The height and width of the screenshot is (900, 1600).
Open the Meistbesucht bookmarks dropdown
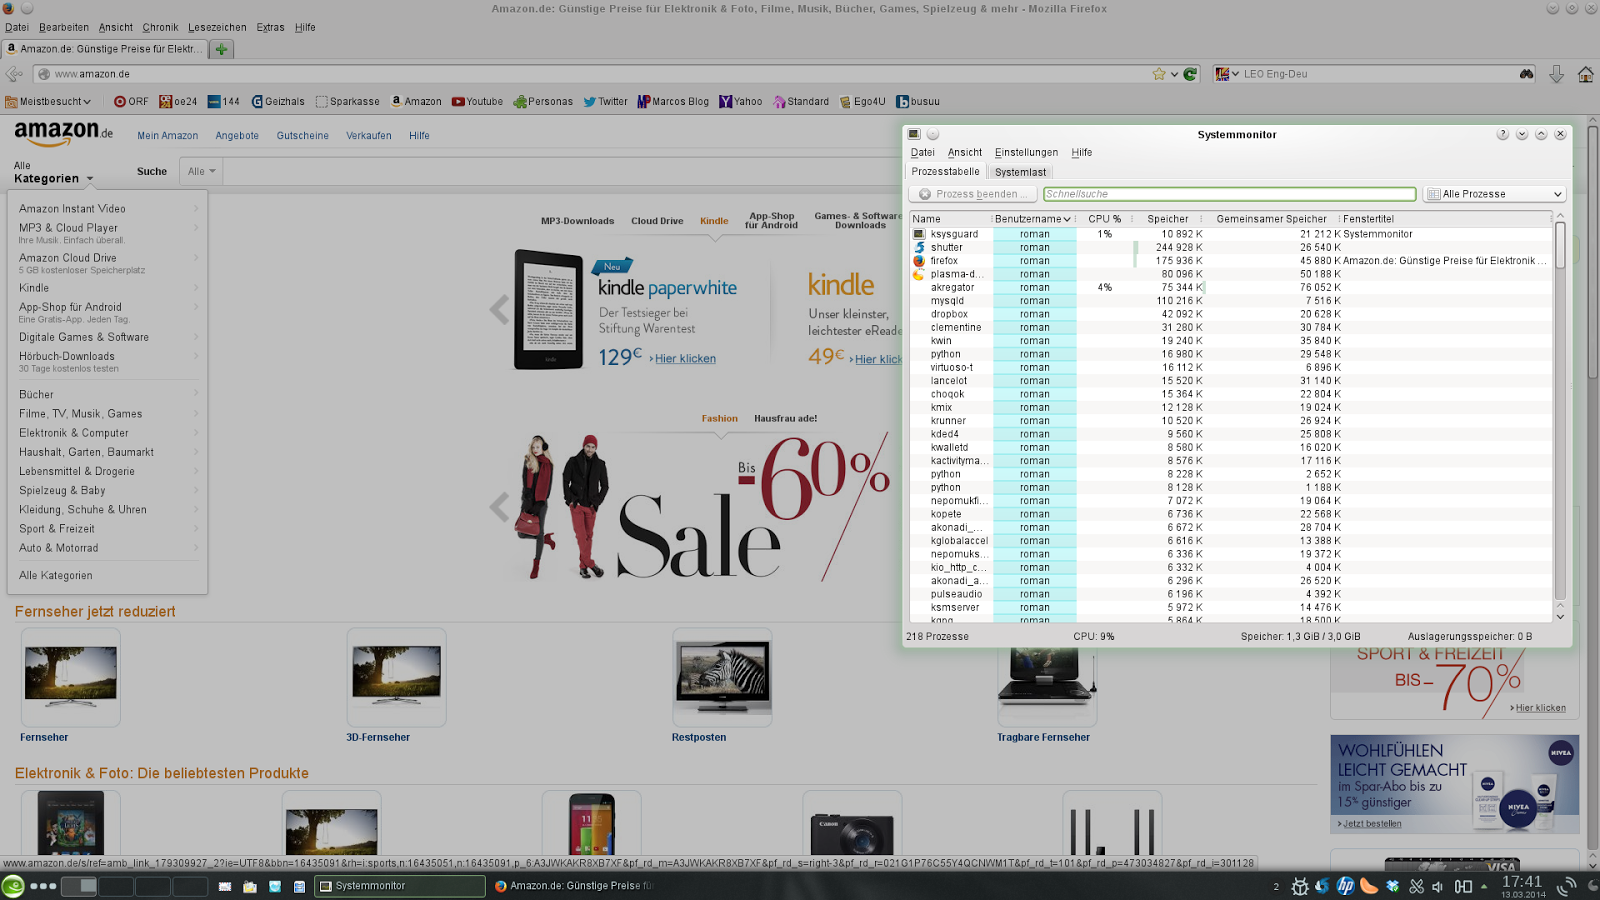click(x=48, y=101)
